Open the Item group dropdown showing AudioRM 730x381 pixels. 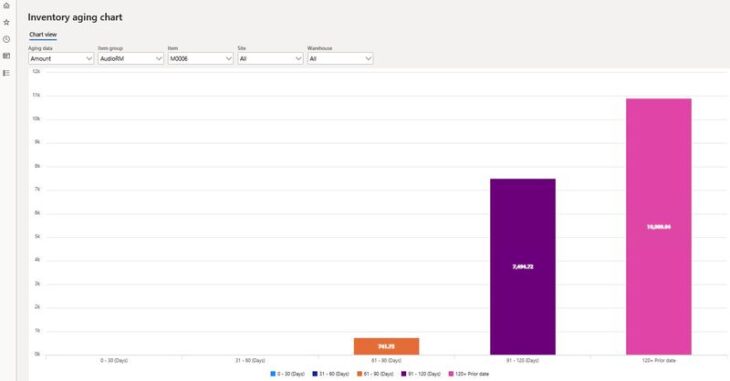[x=131, y=59]
